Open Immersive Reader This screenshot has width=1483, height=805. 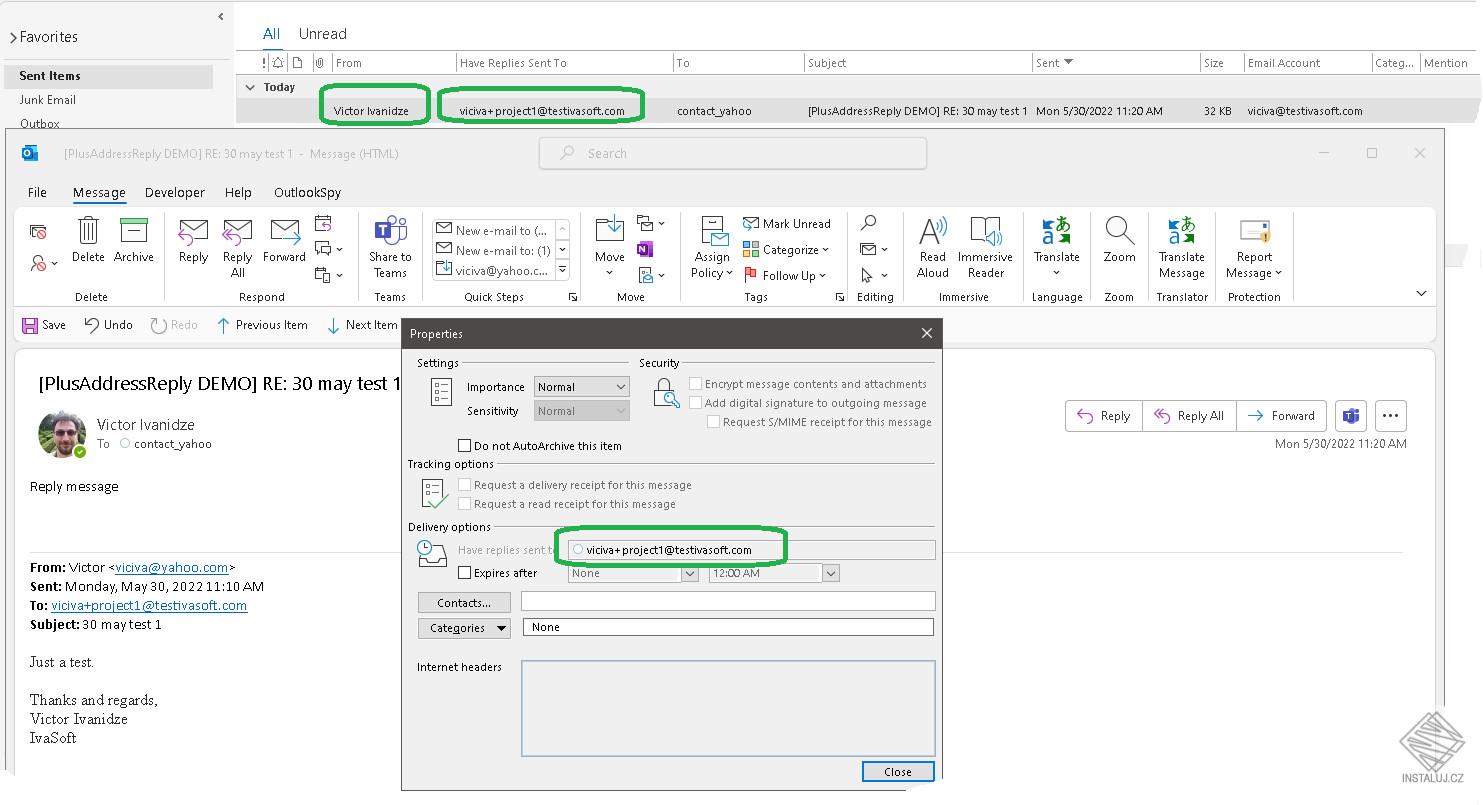pos(985,246)
